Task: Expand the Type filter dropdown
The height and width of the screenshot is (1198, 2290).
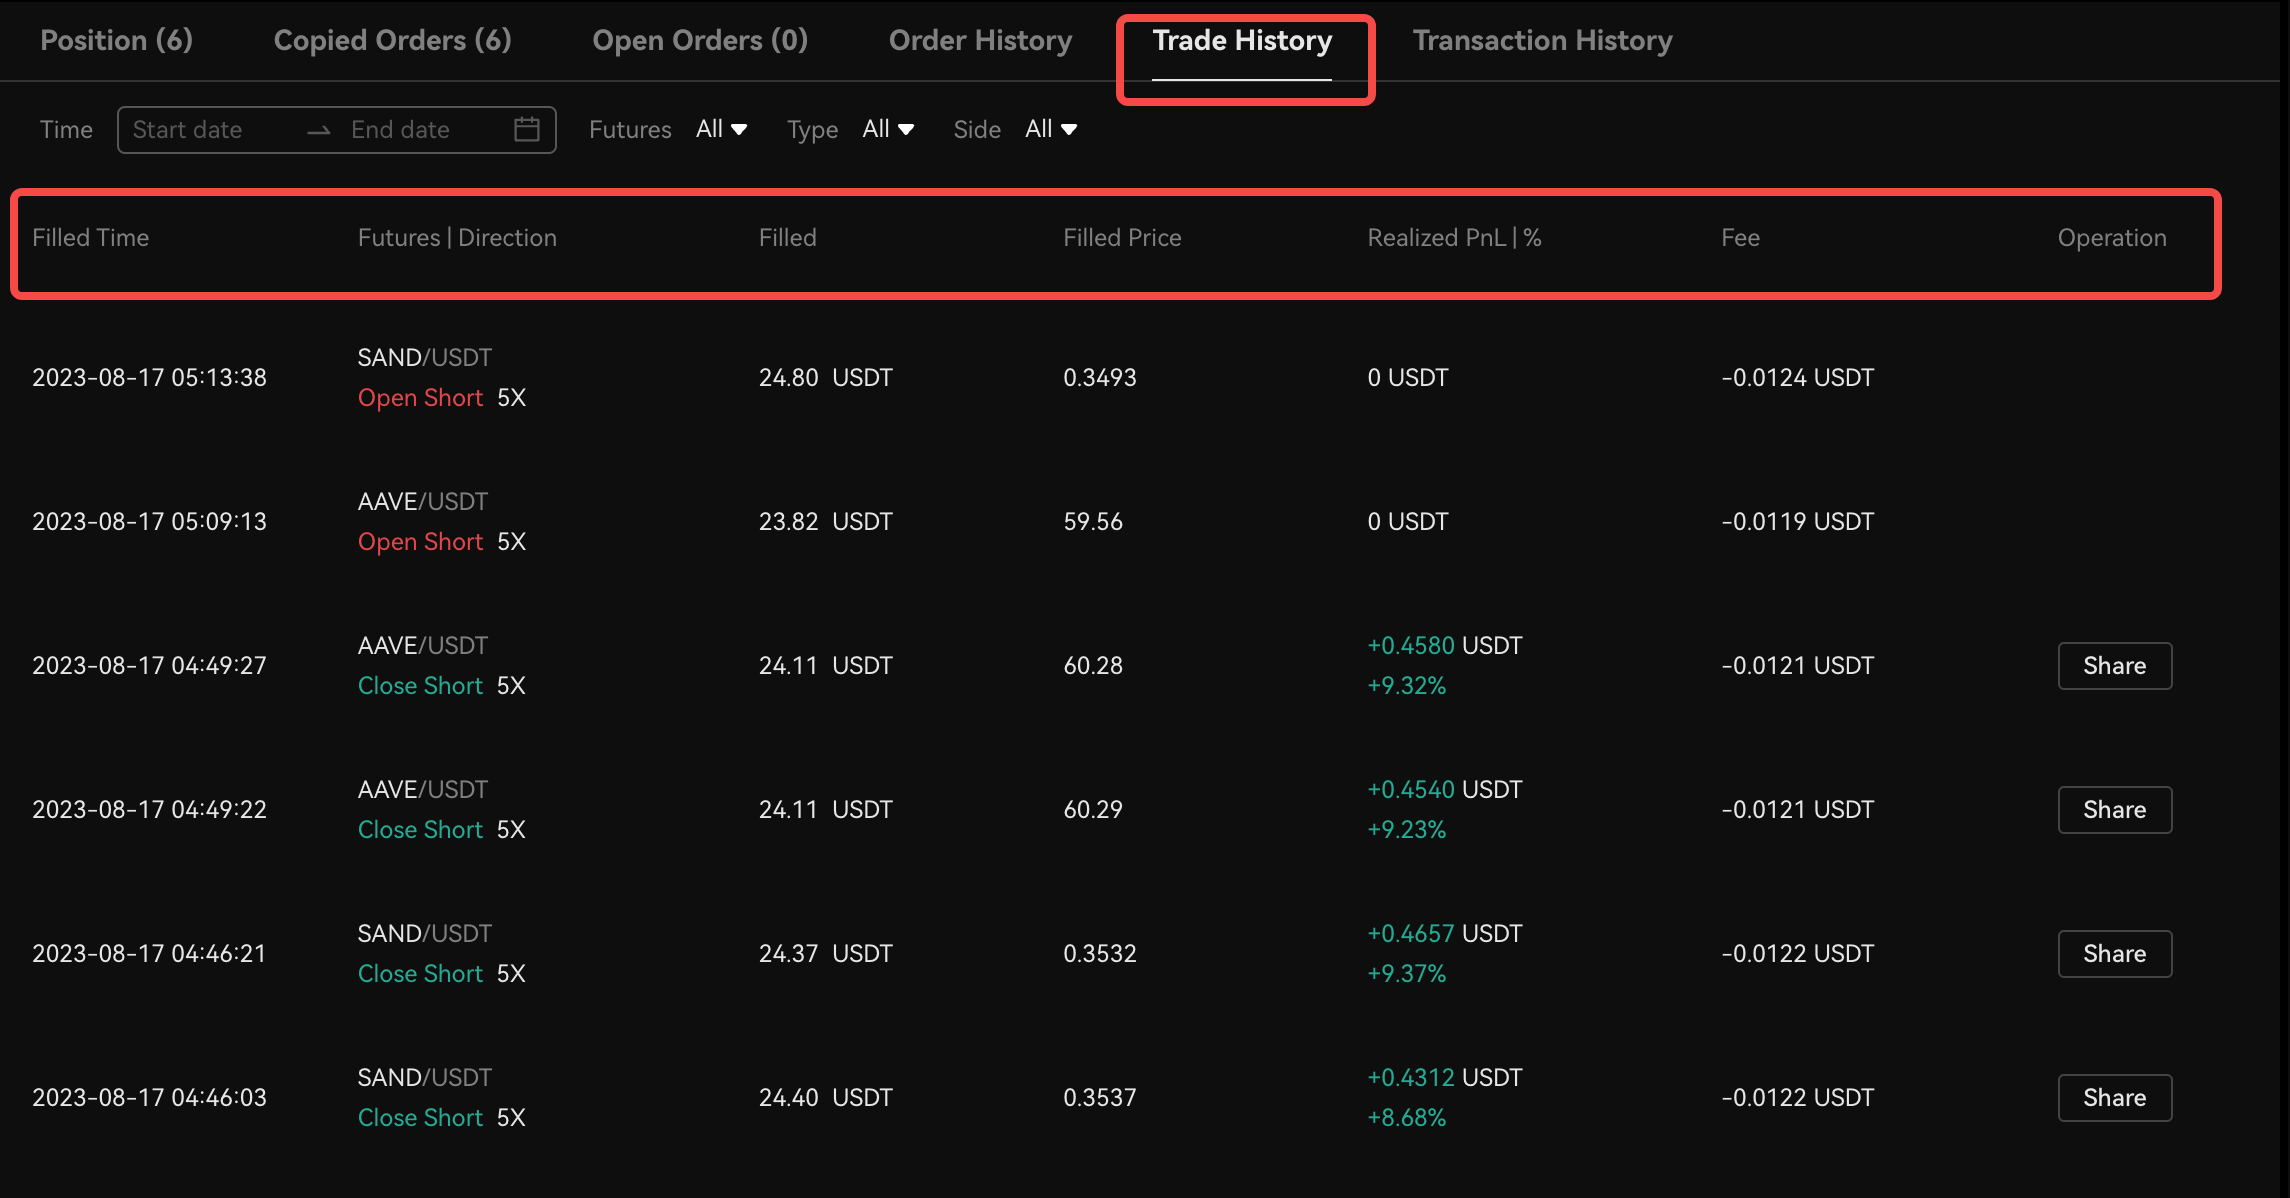Action: tap(888, 129)
